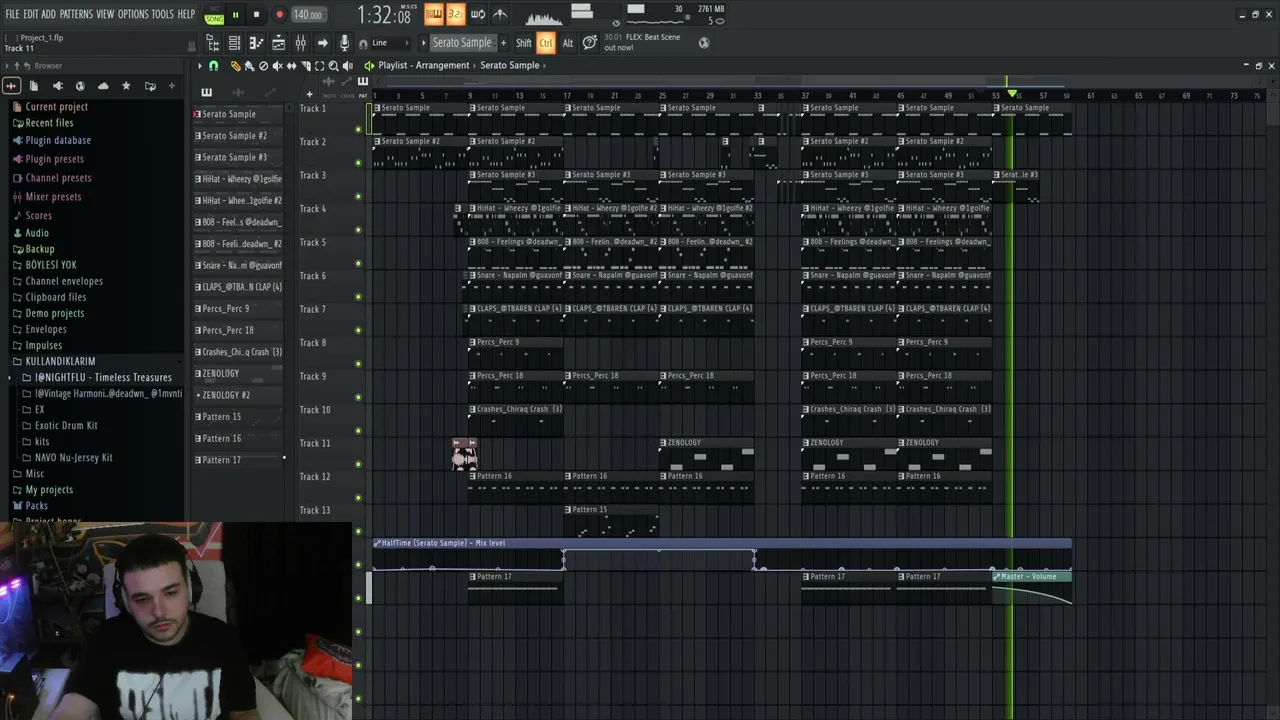Open the OPTIONS menu

pyautogui.click(x=133, y=14)
